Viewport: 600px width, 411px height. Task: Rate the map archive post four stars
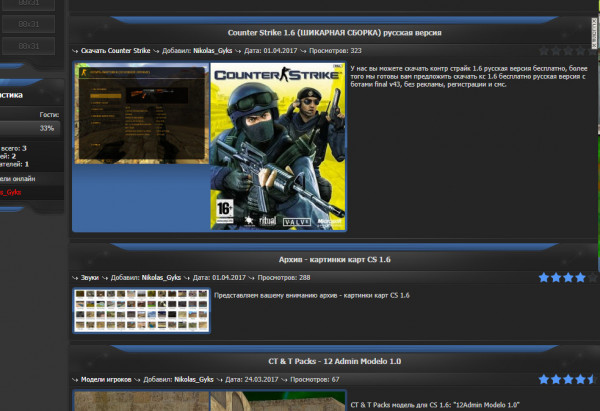580,277
